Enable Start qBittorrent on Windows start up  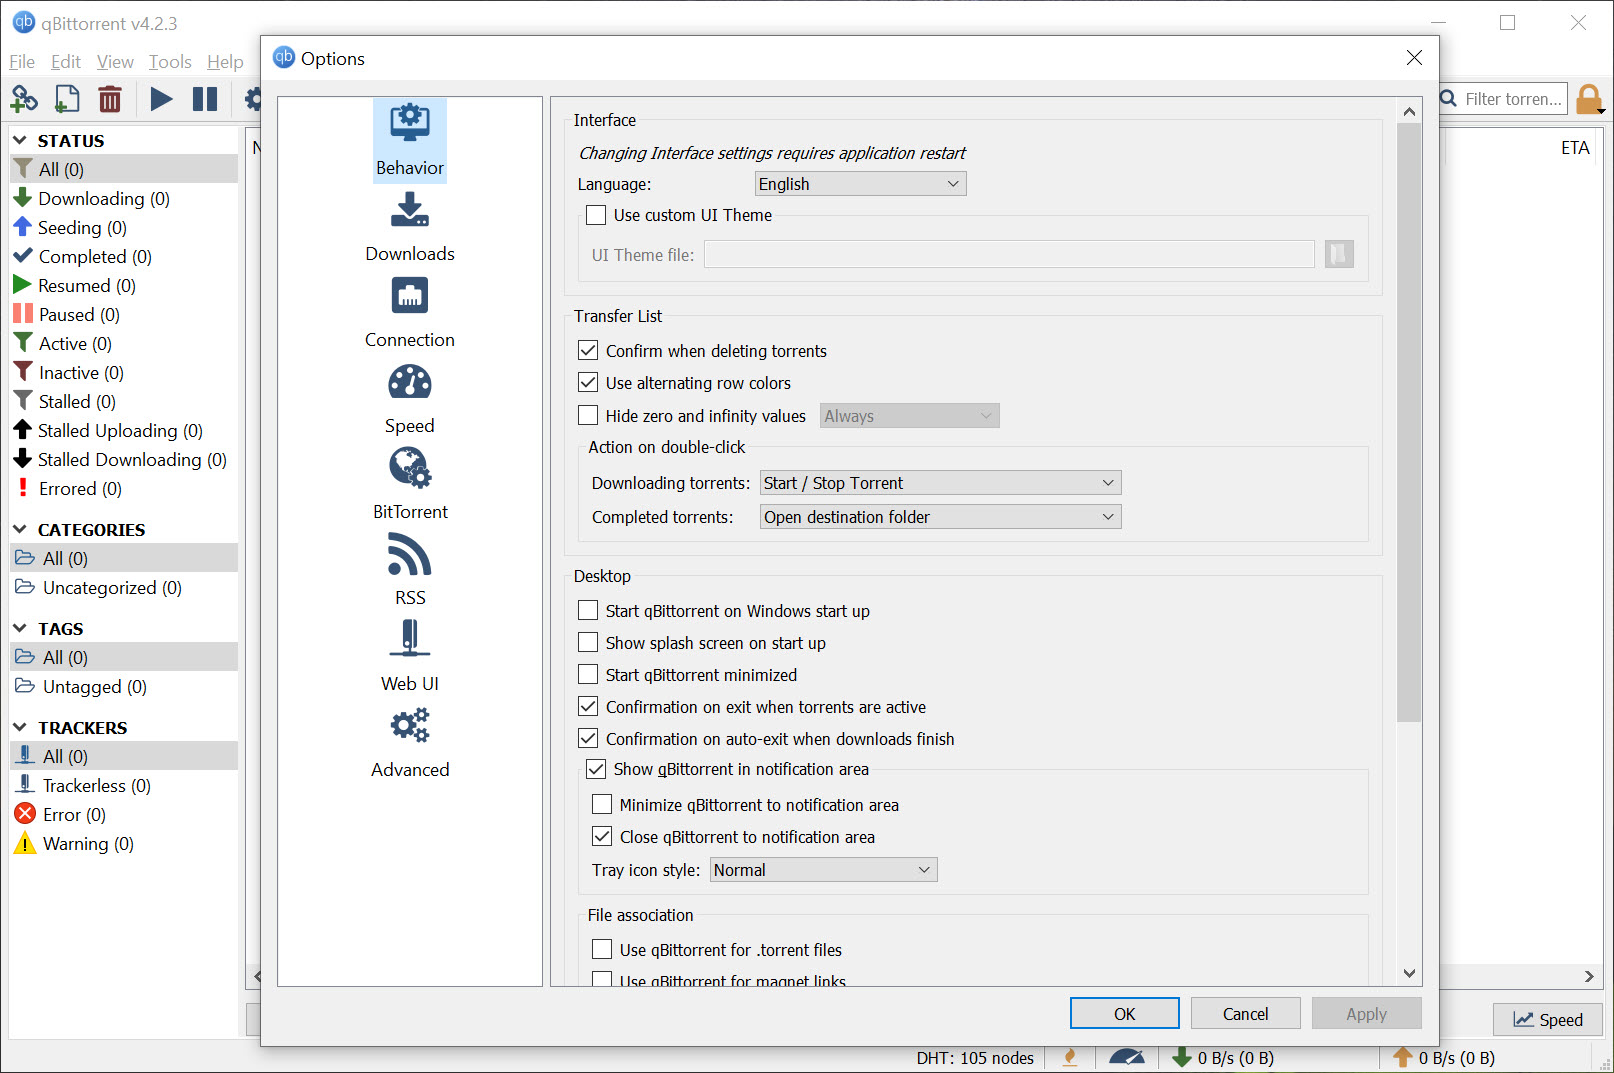tap(588, 611)
